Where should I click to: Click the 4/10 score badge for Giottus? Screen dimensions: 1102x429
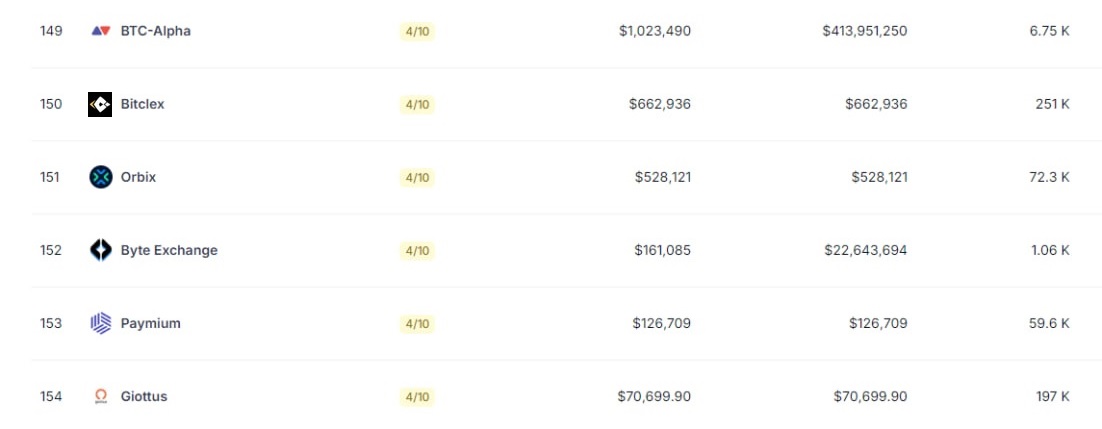tap(417, 397)
